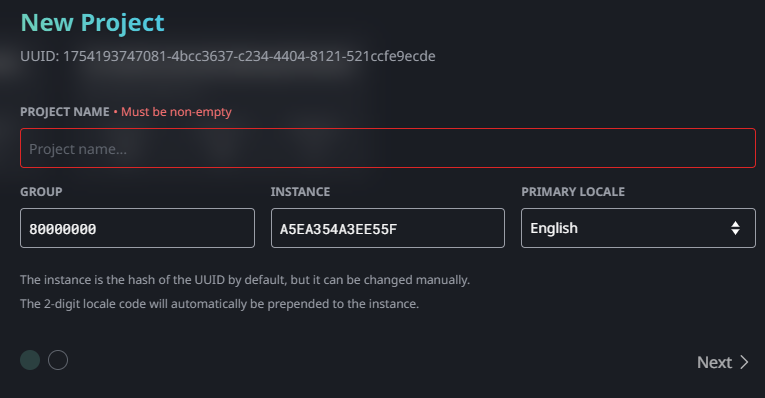Click the PROJECT NAME field label

[64, 112]
